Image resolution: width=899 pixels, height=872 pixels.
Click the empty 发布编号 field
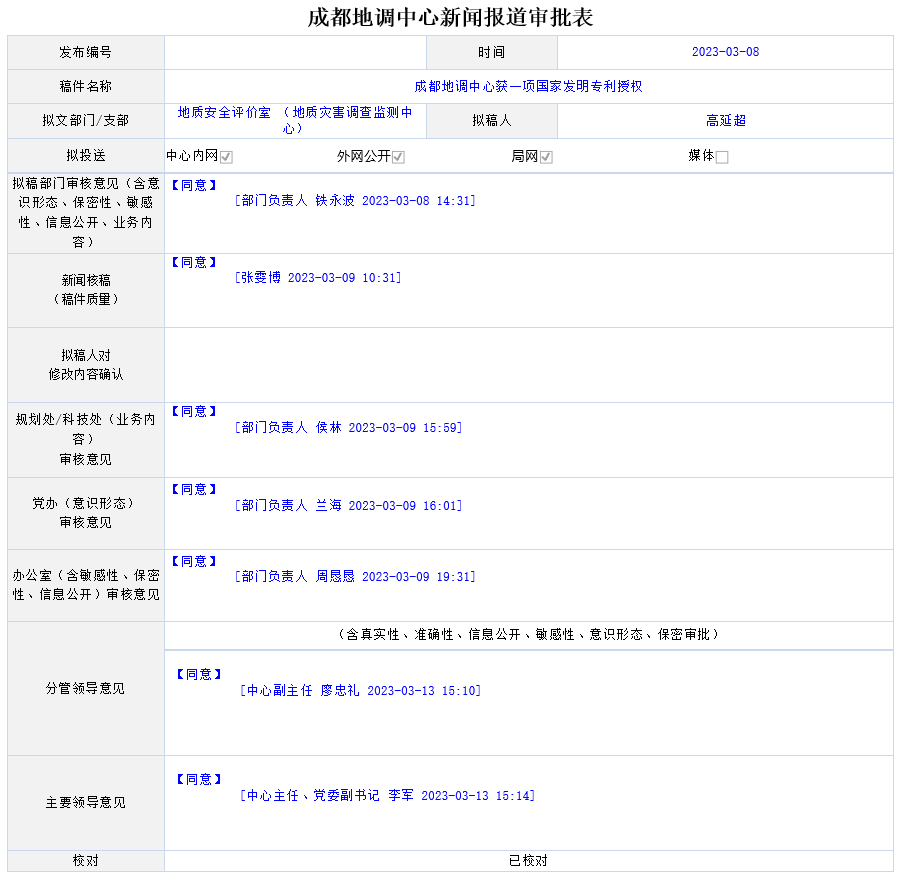coord(295,52)
